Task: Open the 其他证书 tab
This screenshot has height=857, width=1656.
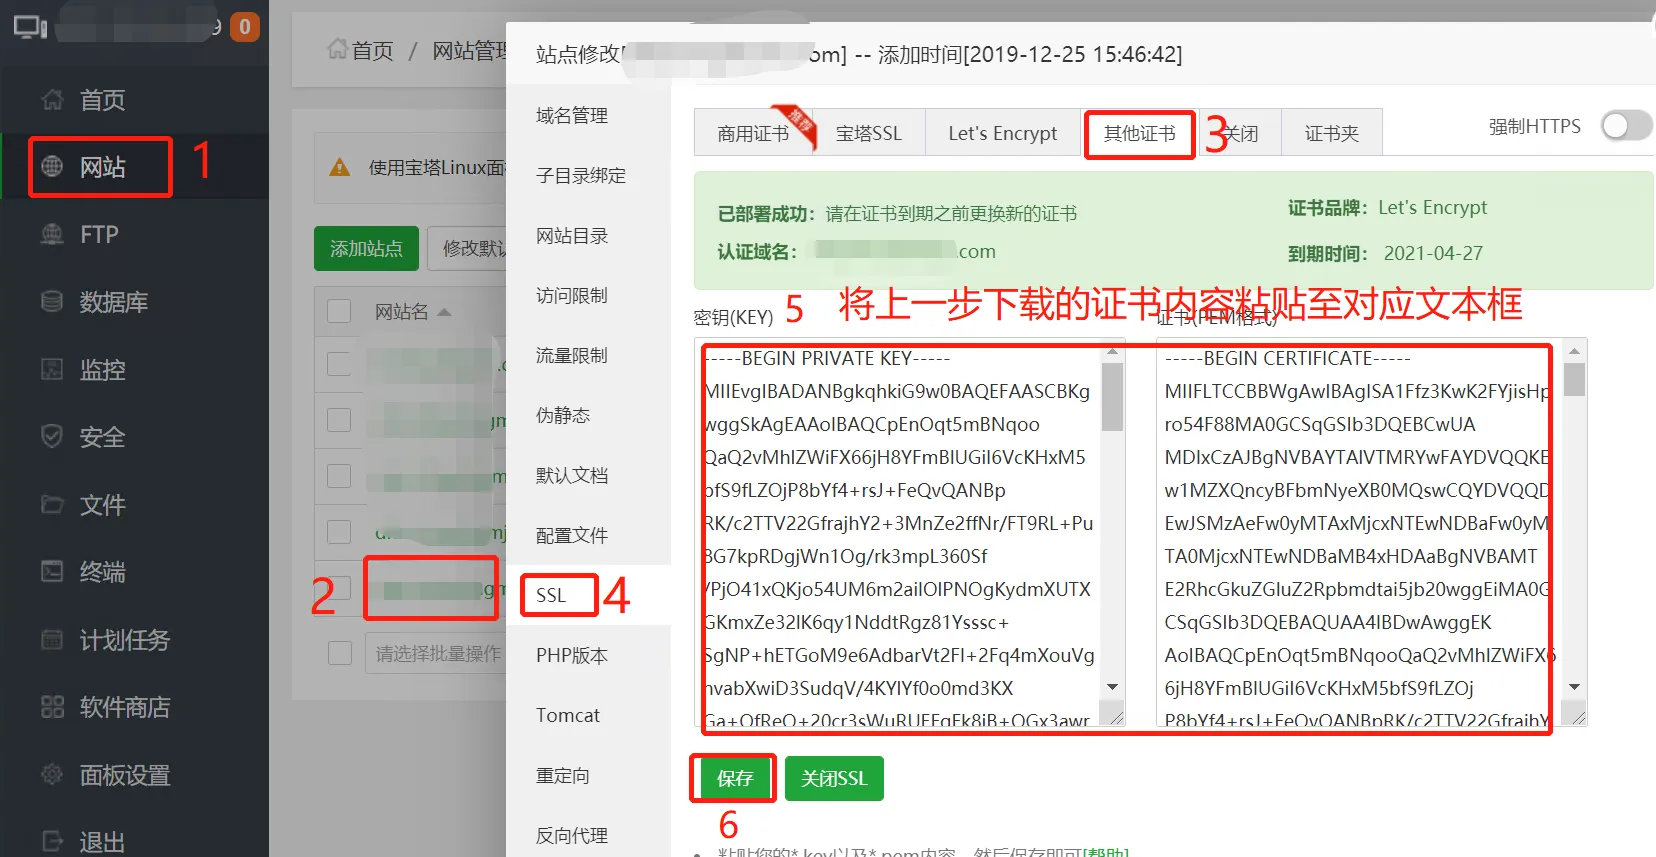Action: tap(1140, 133)
